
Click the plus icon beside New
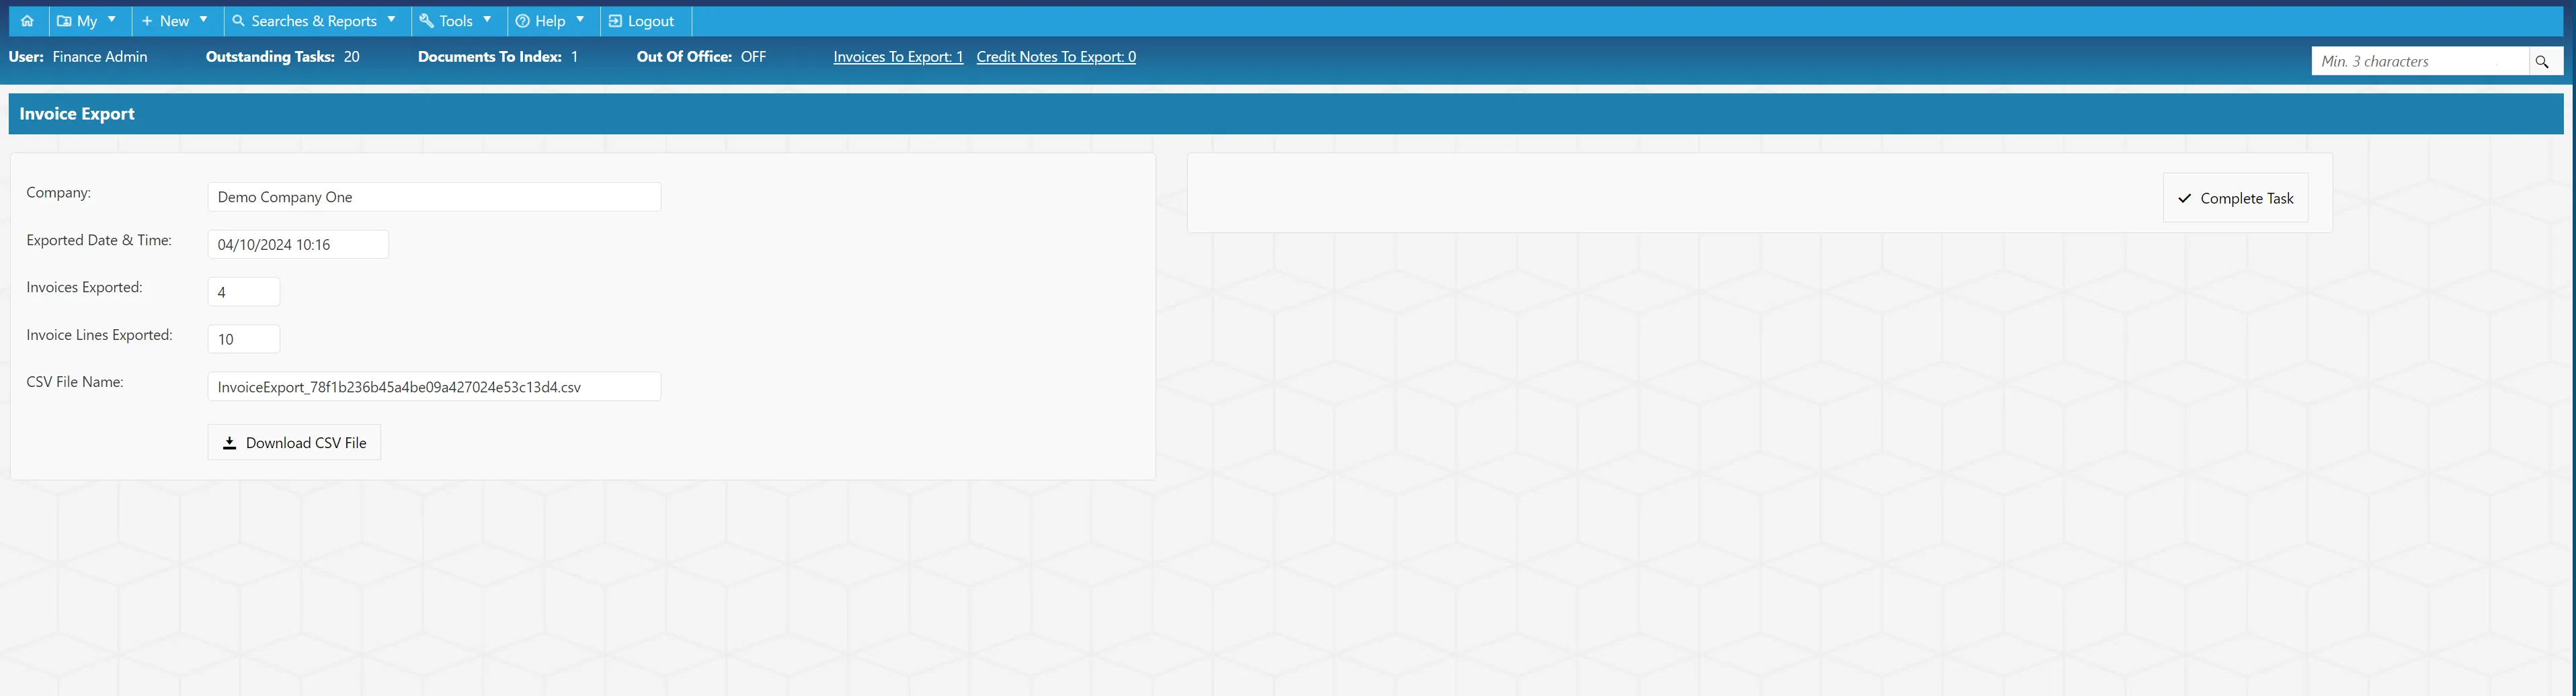click(x=147, y=21)
